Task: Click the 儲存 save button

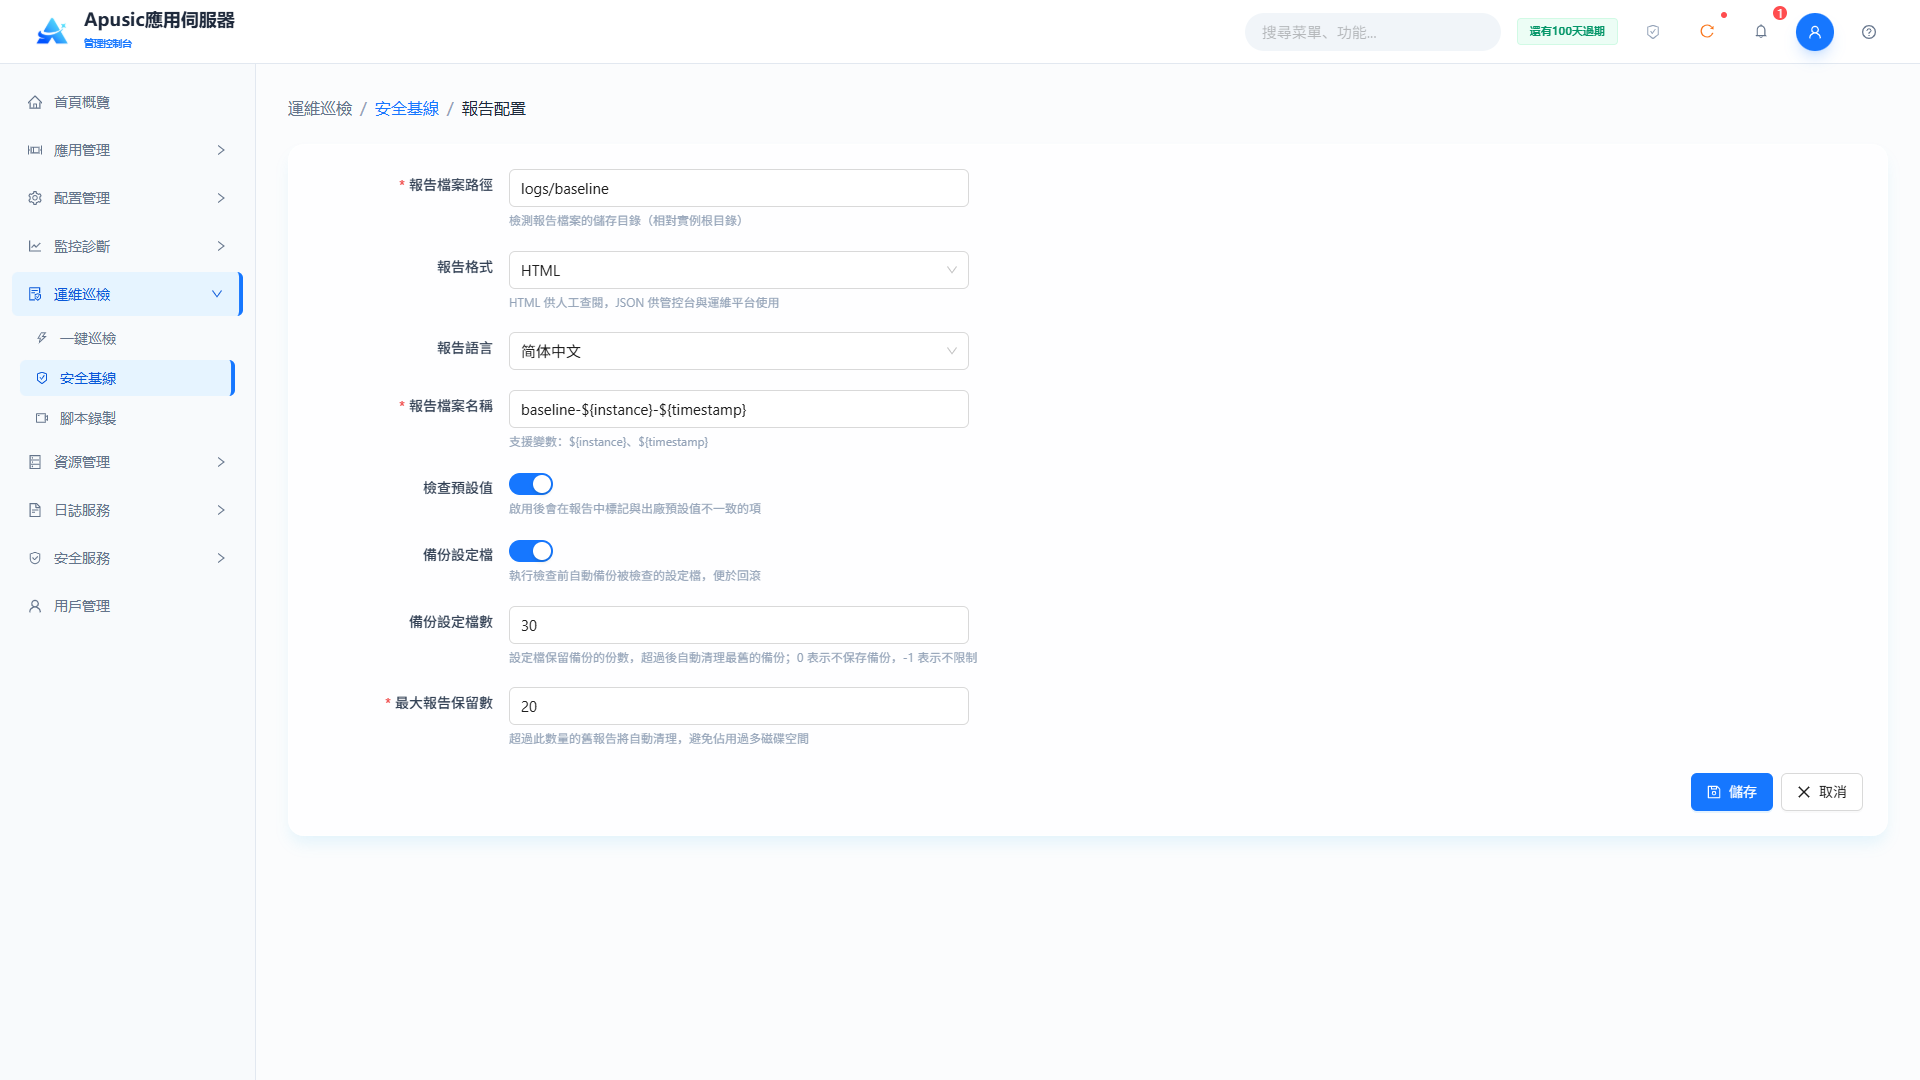Action: pos(1731,792)
